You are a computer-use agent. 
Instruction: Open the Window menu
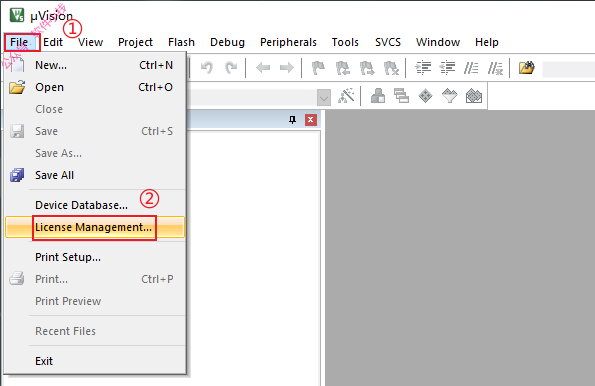coord(438,42)
